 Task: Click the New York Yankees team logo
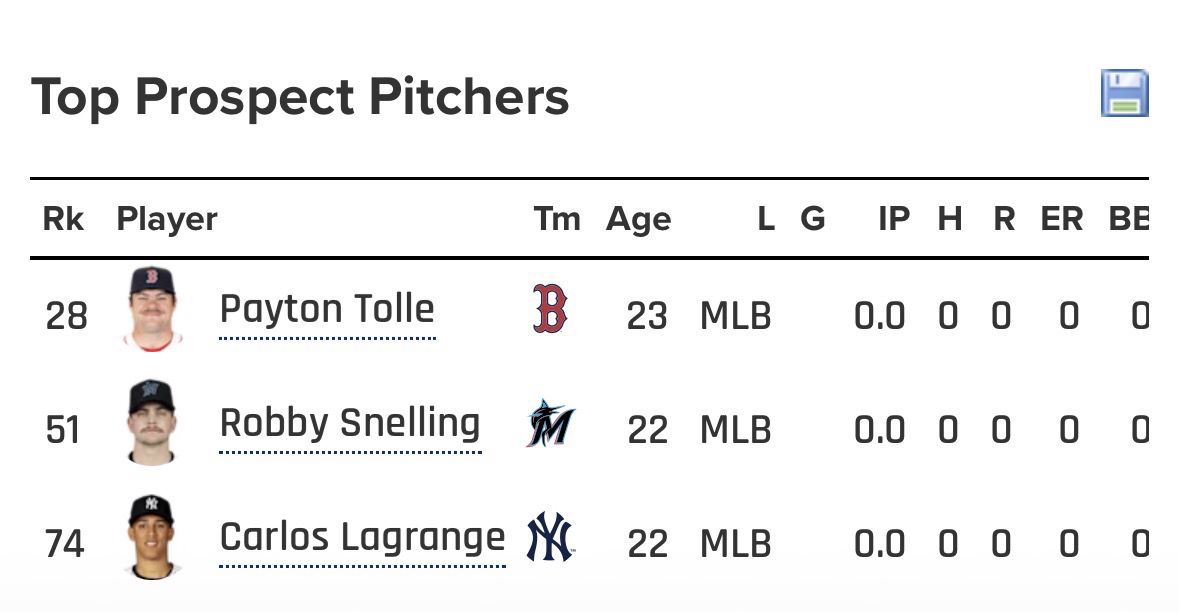point(549,537)
